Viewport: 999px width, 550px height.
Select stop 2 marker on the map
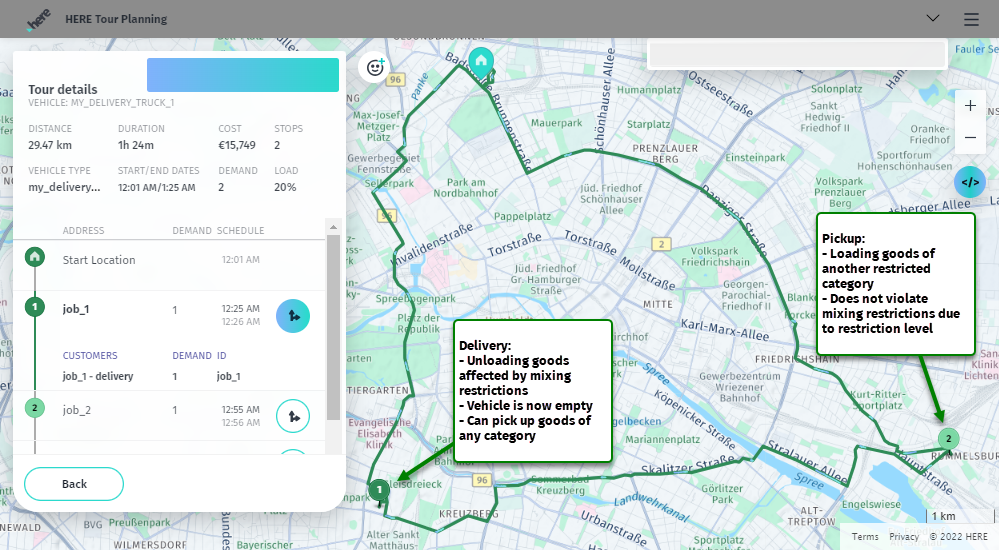(x=948, y=438)
